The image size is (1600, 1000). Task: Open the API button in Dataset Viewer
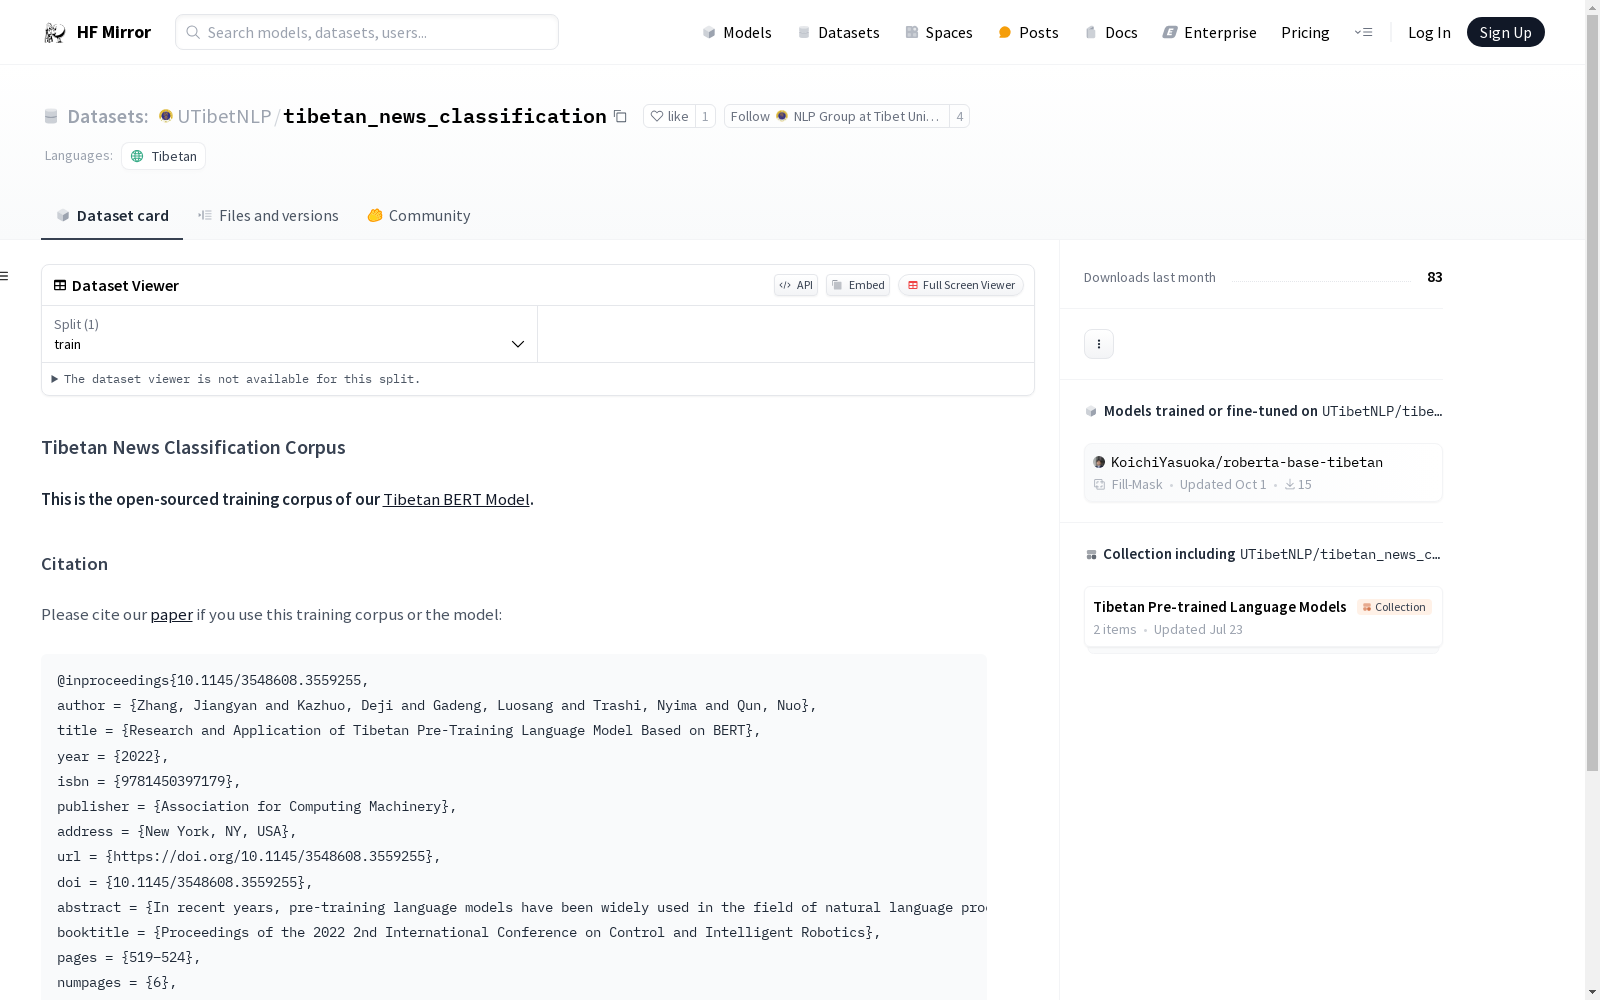(x=796, y=285)
